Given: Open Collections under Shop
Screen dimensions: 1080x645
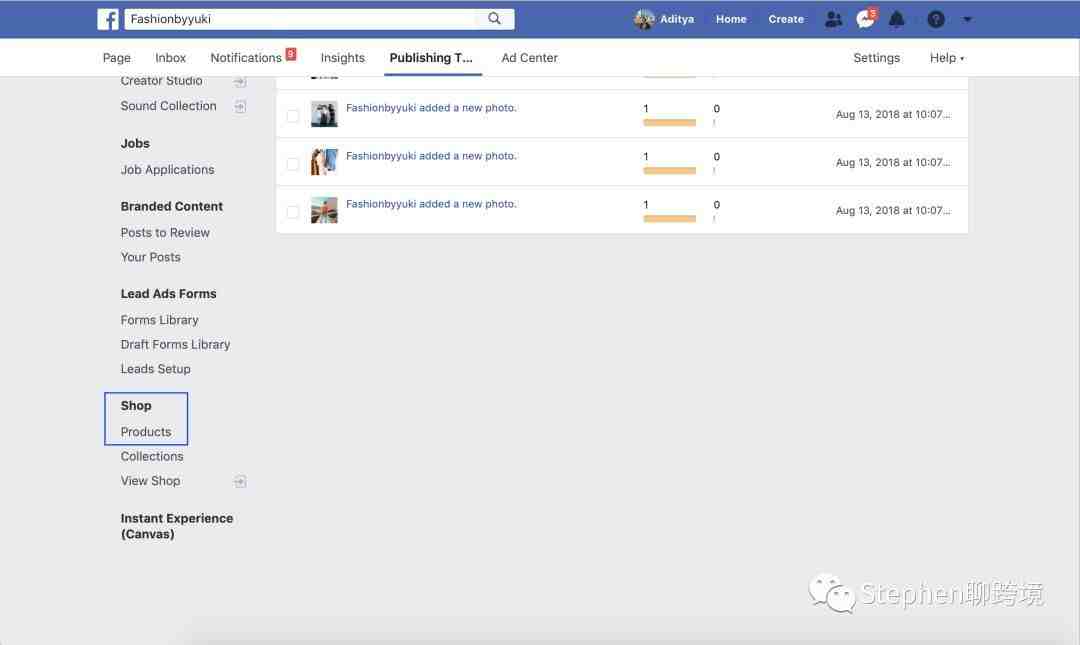Looking at the screenshot, I should click(152, 457).
